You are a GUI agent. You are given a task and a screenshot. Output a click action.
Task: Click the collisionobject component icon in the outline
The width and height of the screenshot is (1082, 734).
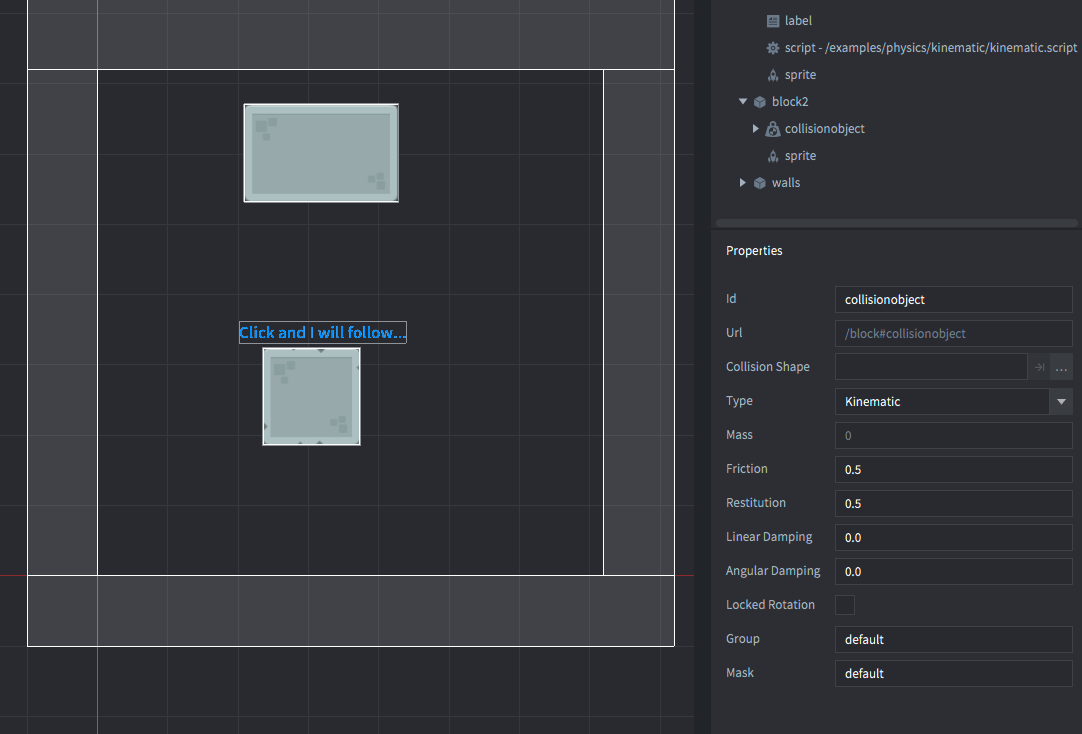click(x=773, y=129)
